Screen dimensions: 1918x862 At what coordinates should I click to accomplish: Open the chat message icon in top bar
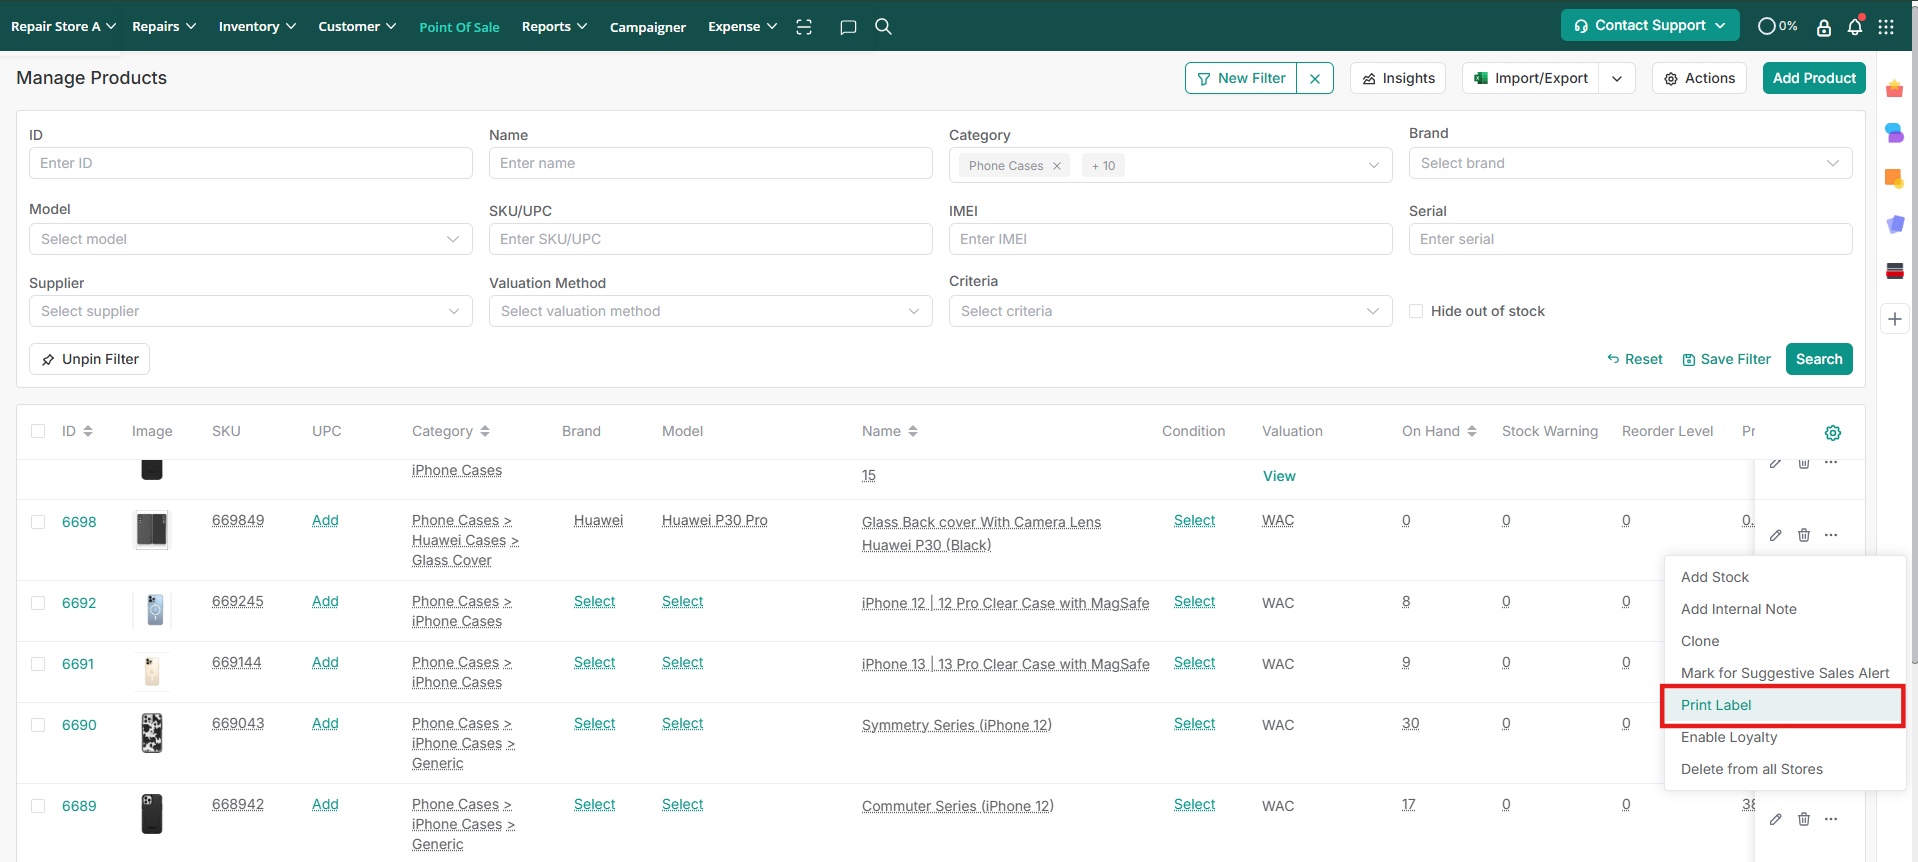[x=848, y=27]
